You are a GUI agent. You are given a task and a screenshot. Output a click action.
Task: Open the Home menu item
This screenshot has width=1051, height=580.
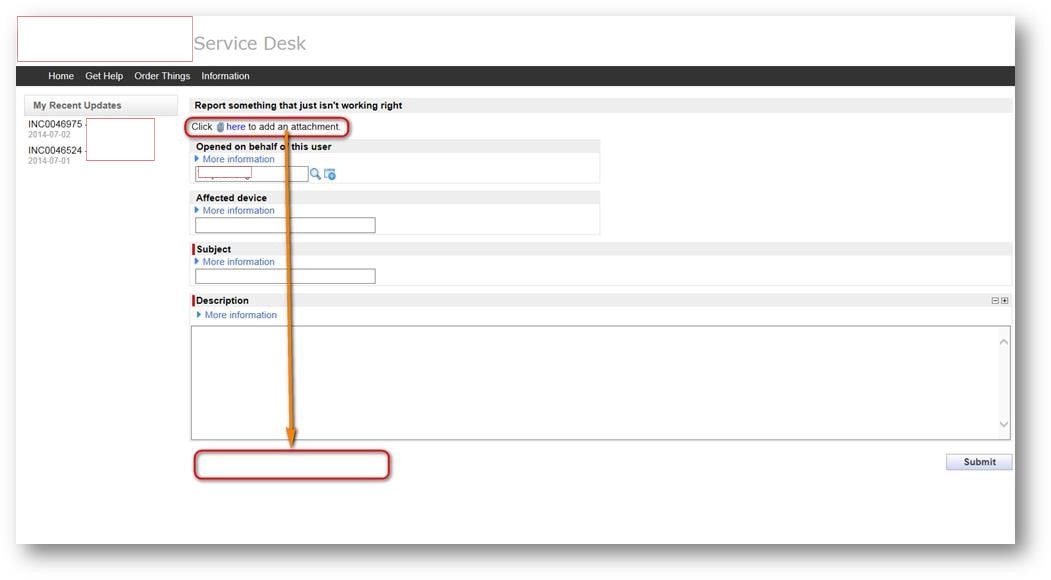(x=61, y=75)
